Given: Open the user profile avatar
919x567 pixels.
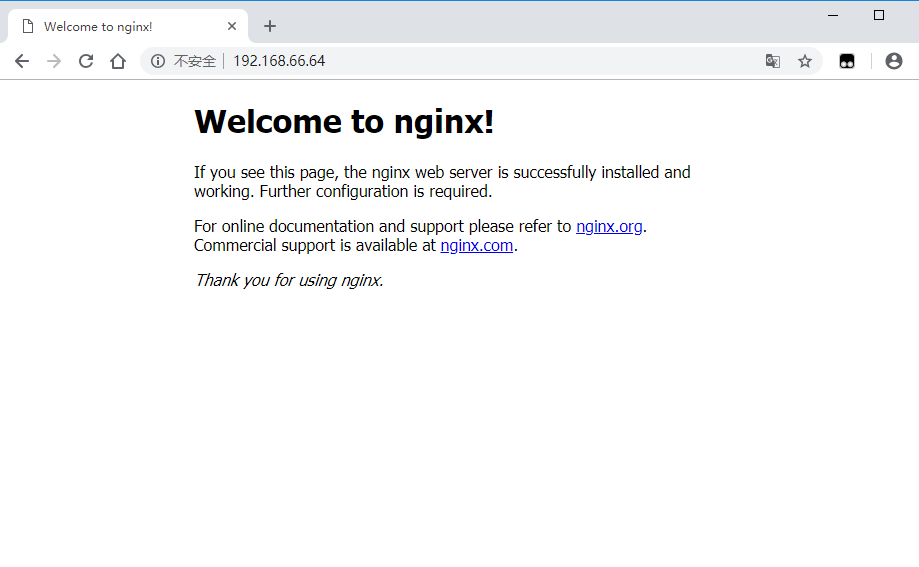Looking at the screenshot, I should click(x=894, y=61).
